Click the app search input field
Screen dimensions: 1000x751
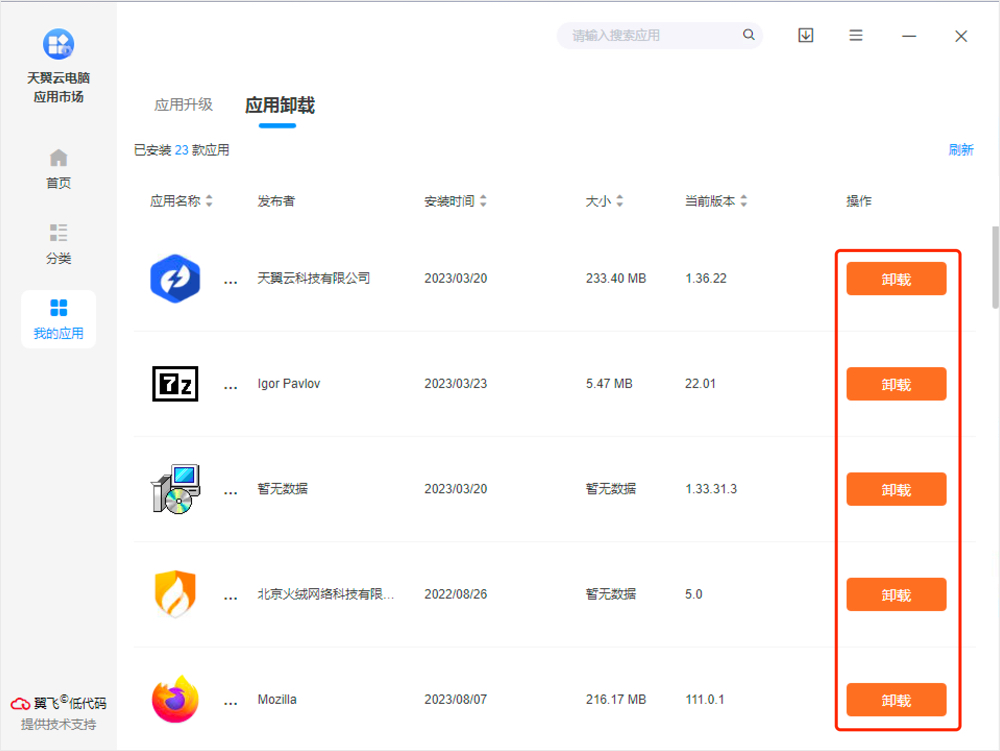point(650,36)
